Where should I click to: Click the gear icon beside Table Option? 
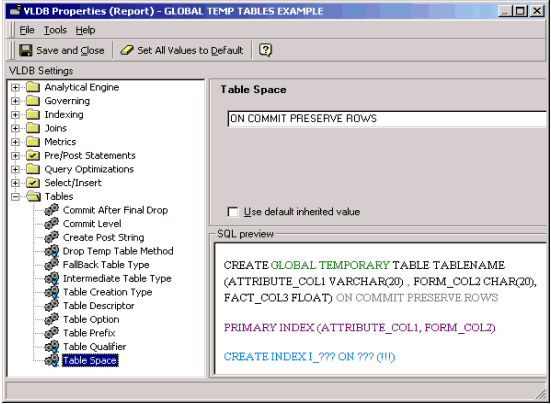[x=51, y=319]
